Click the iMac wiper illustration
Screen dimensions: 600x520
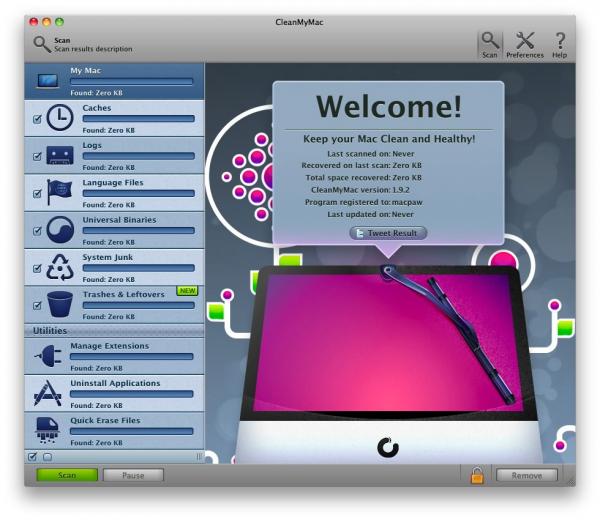(388, 364)
